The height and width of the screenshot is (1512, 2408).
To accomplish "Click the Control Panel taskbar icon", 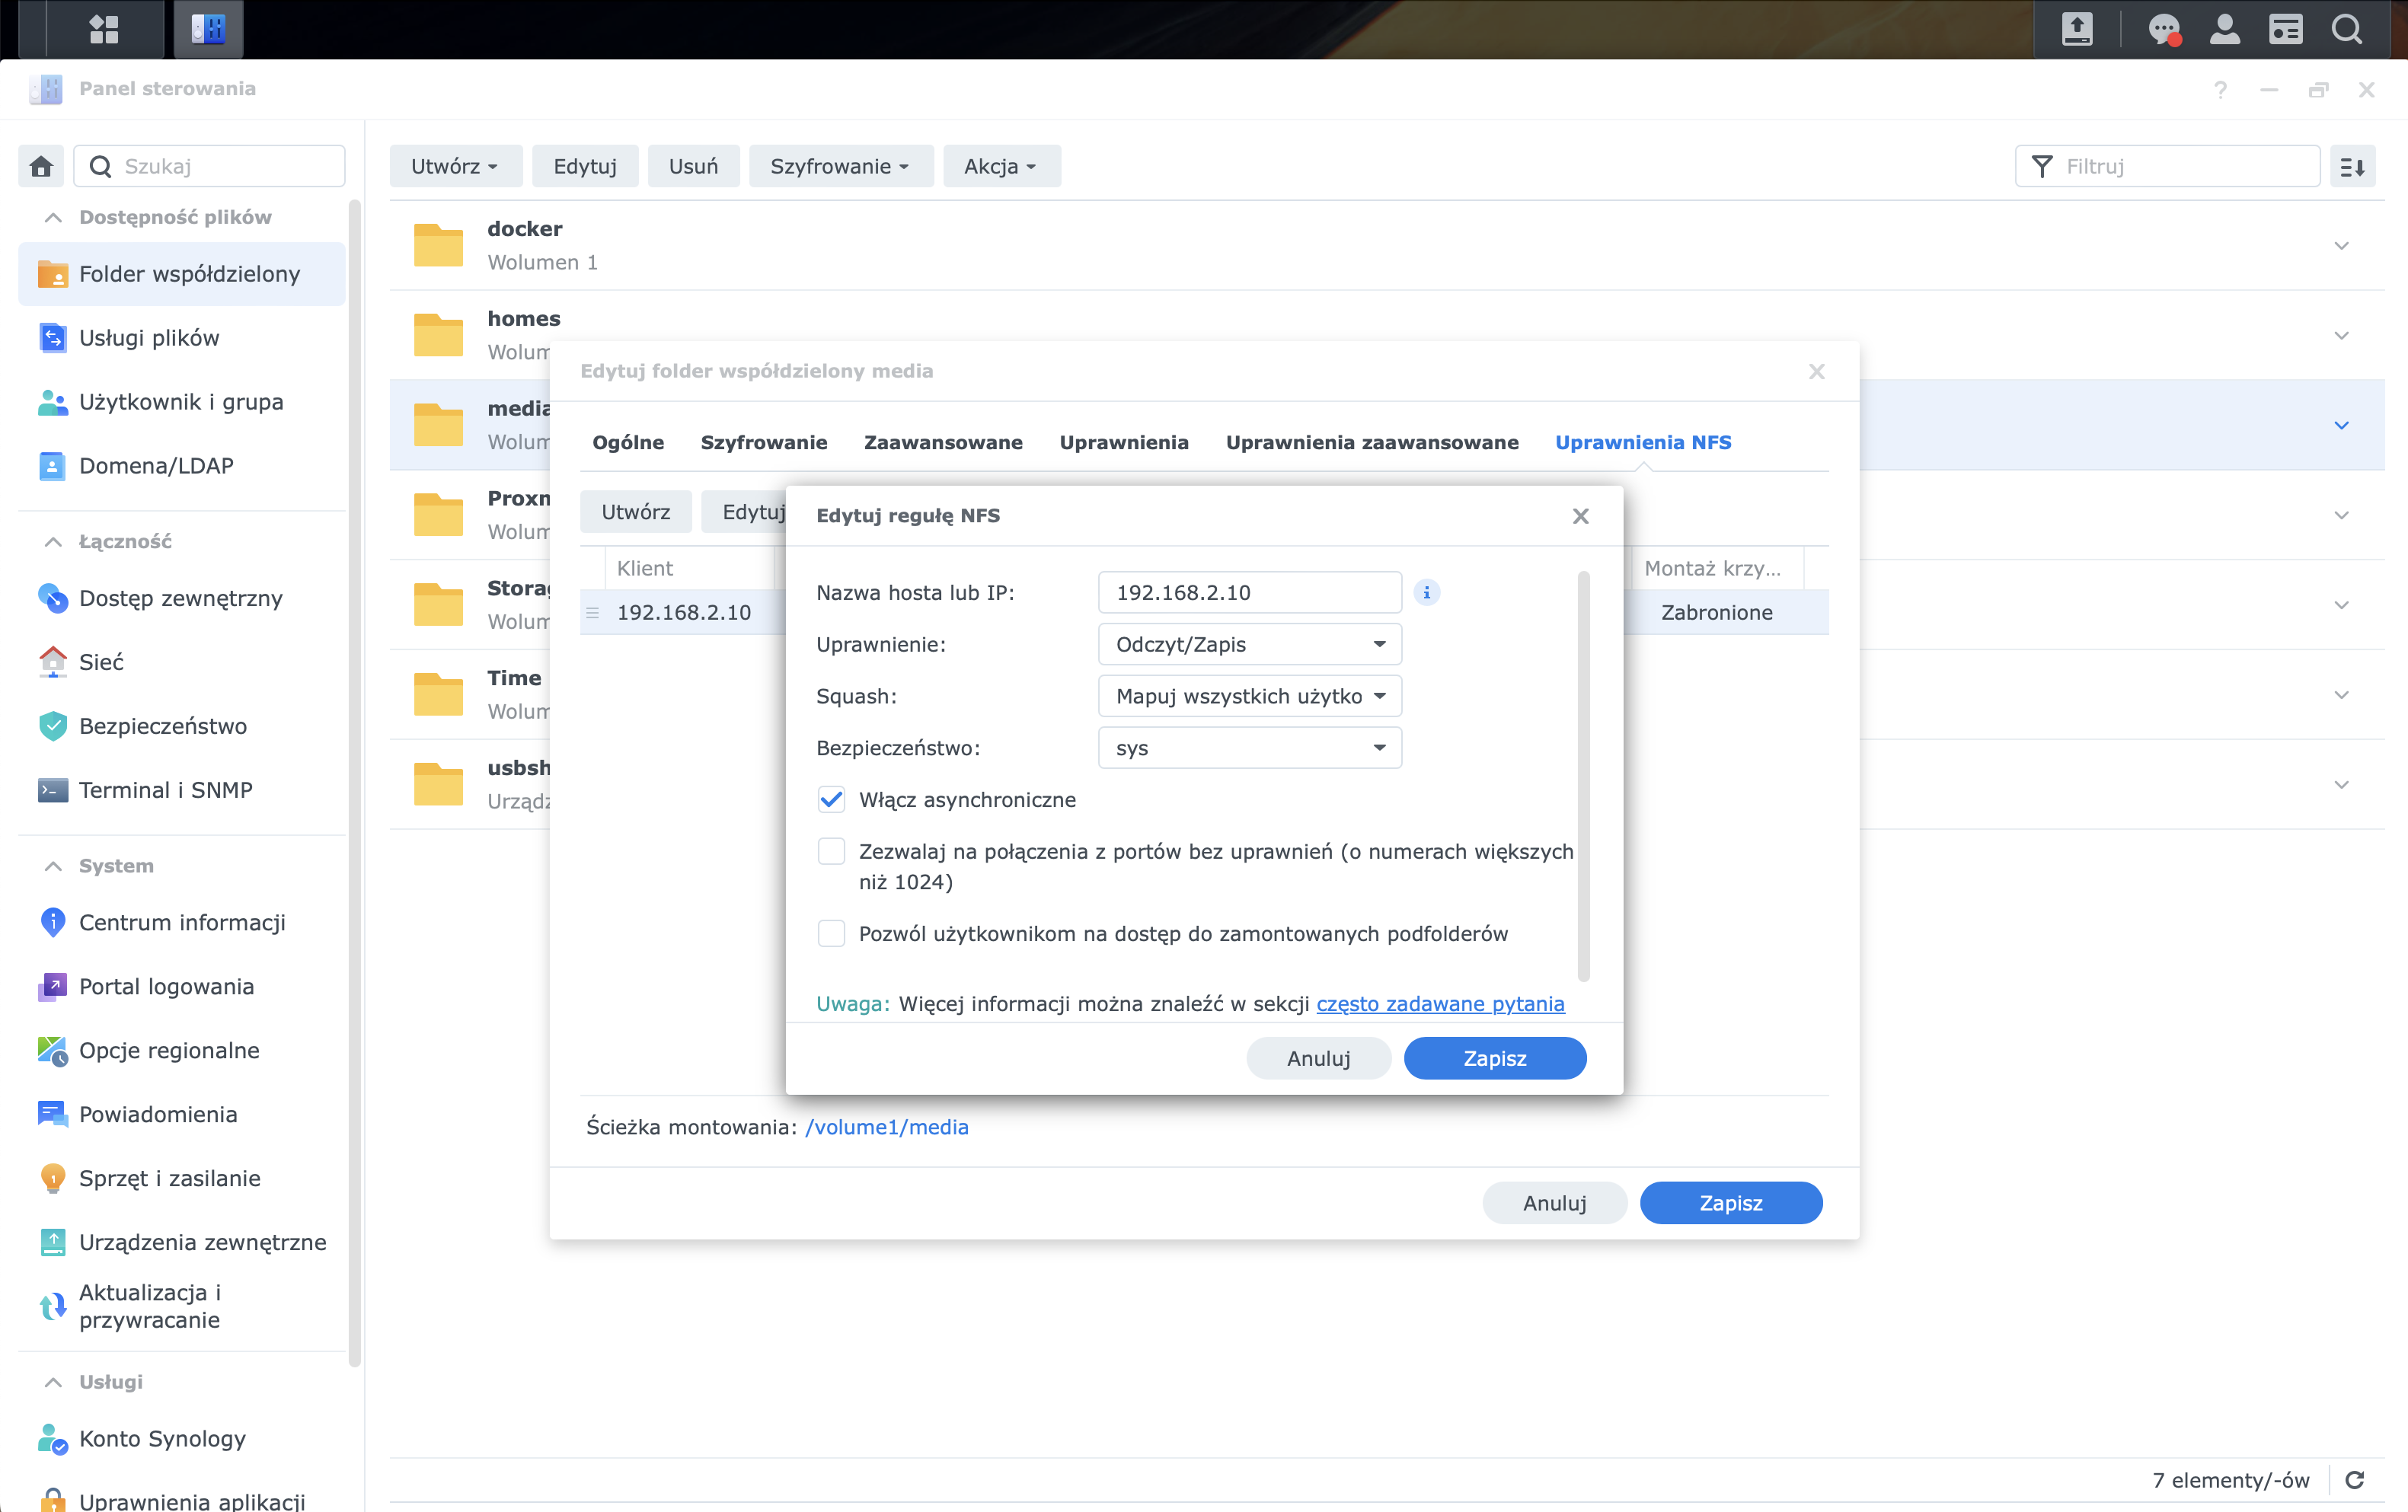I will [x=208, y=29].
